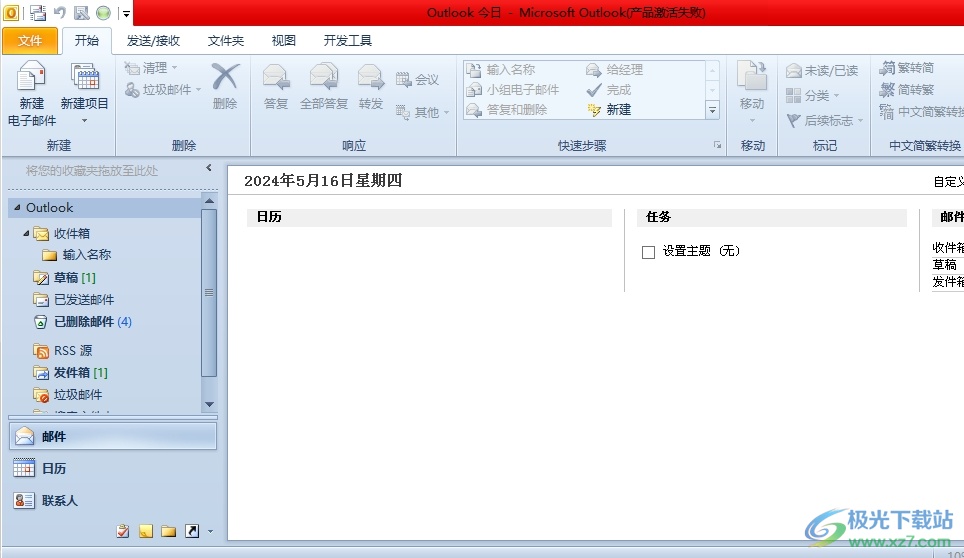Click Unread/Read (未读/已读) envelope icon
964x558 pixels.
pos(794,71)
